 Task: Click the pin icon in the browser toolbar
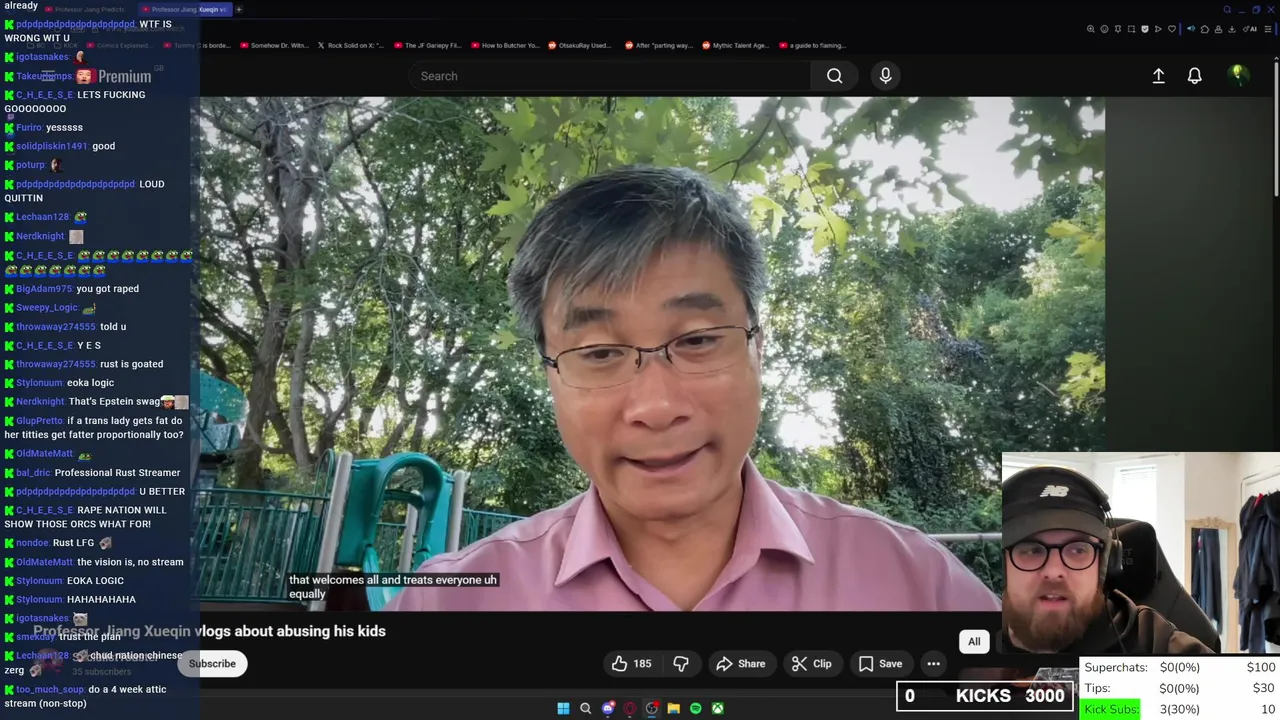[x=1118, y=29]
